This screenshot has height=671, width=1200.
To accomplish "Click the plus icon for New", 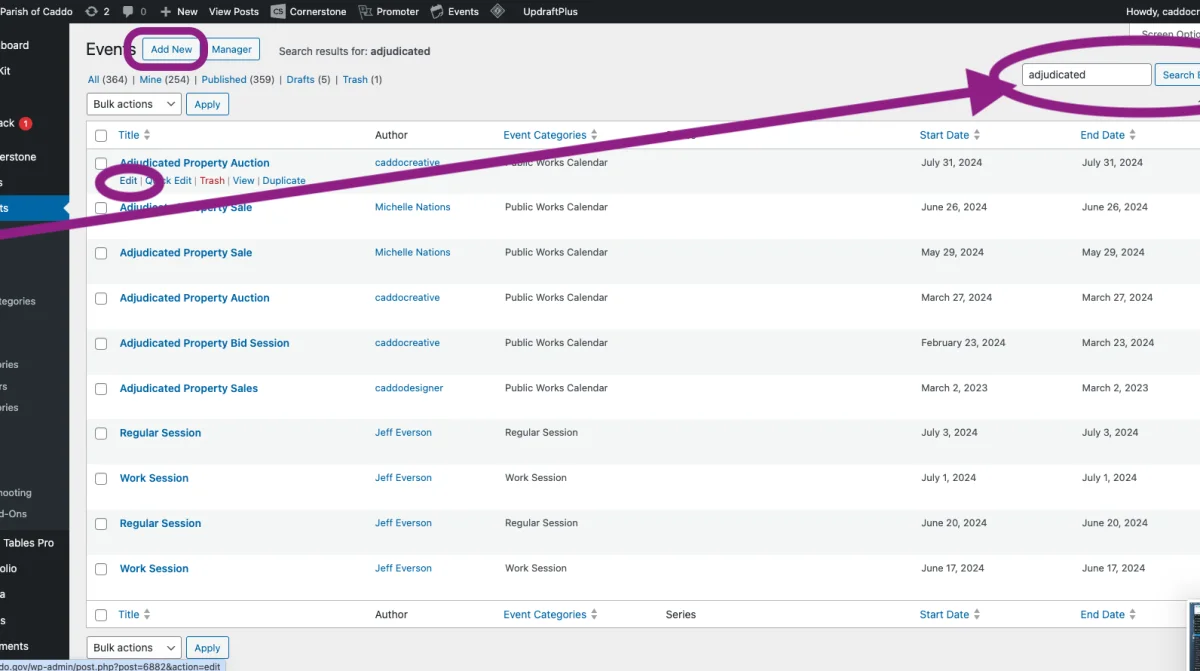I will [166, 12].
